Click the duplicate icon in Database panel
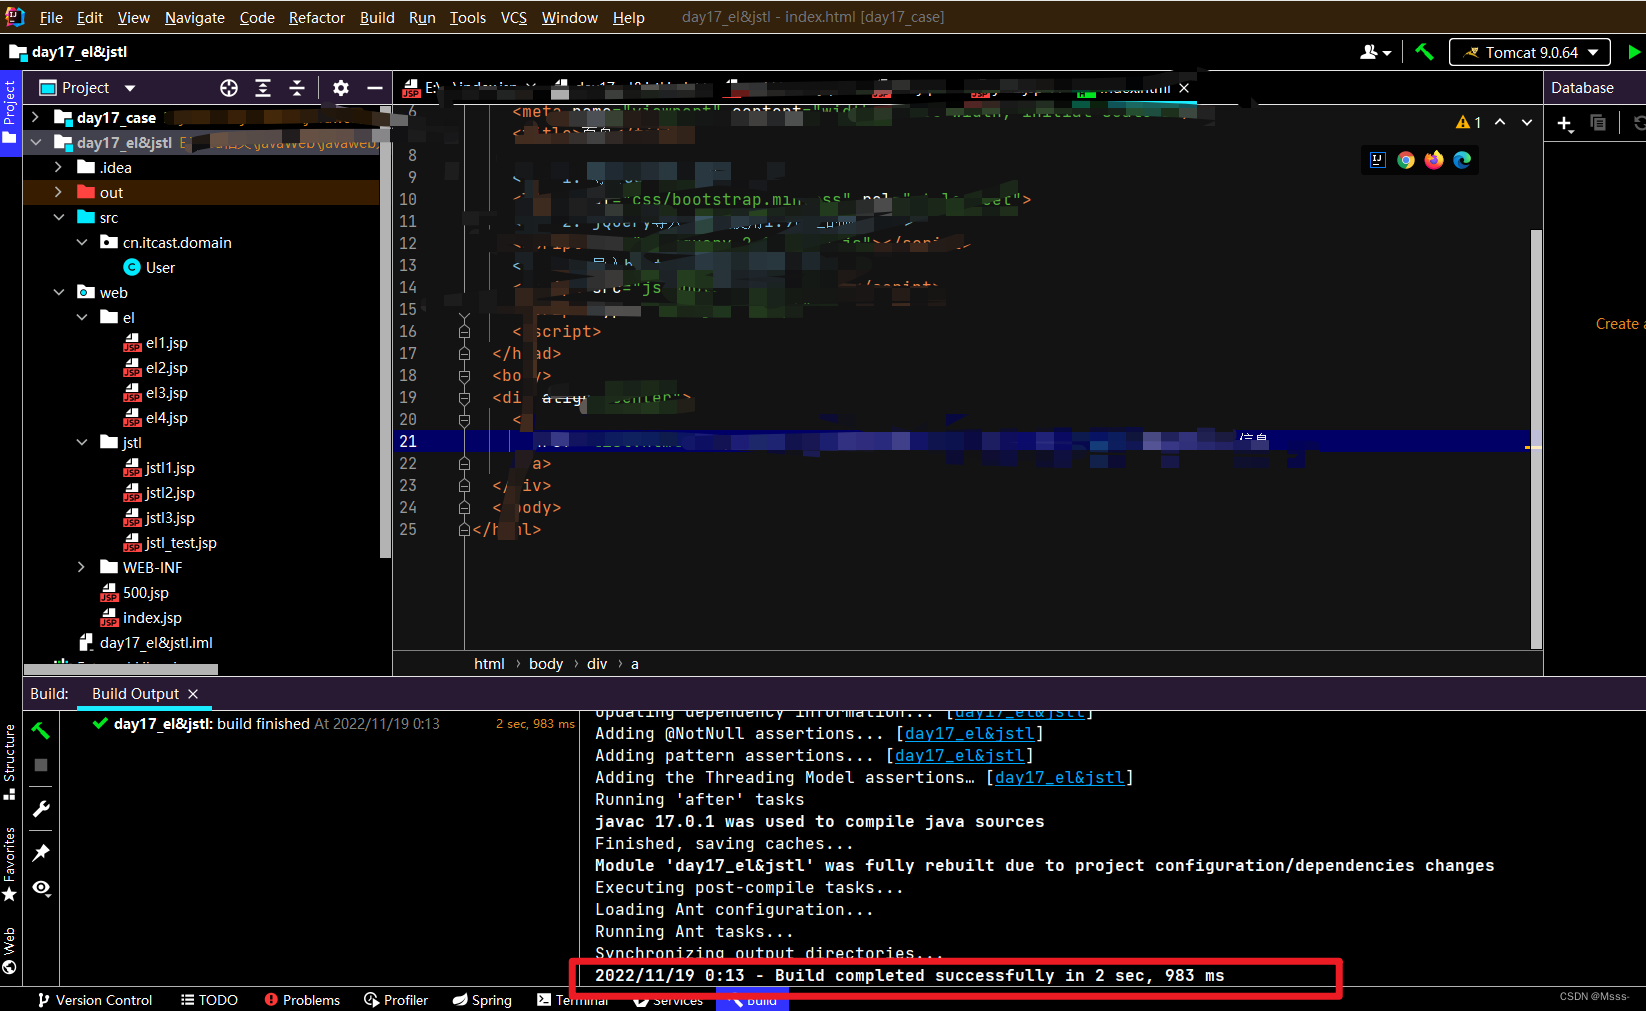Viewport: 1646px width, 1011px height. pos(1598,123)
